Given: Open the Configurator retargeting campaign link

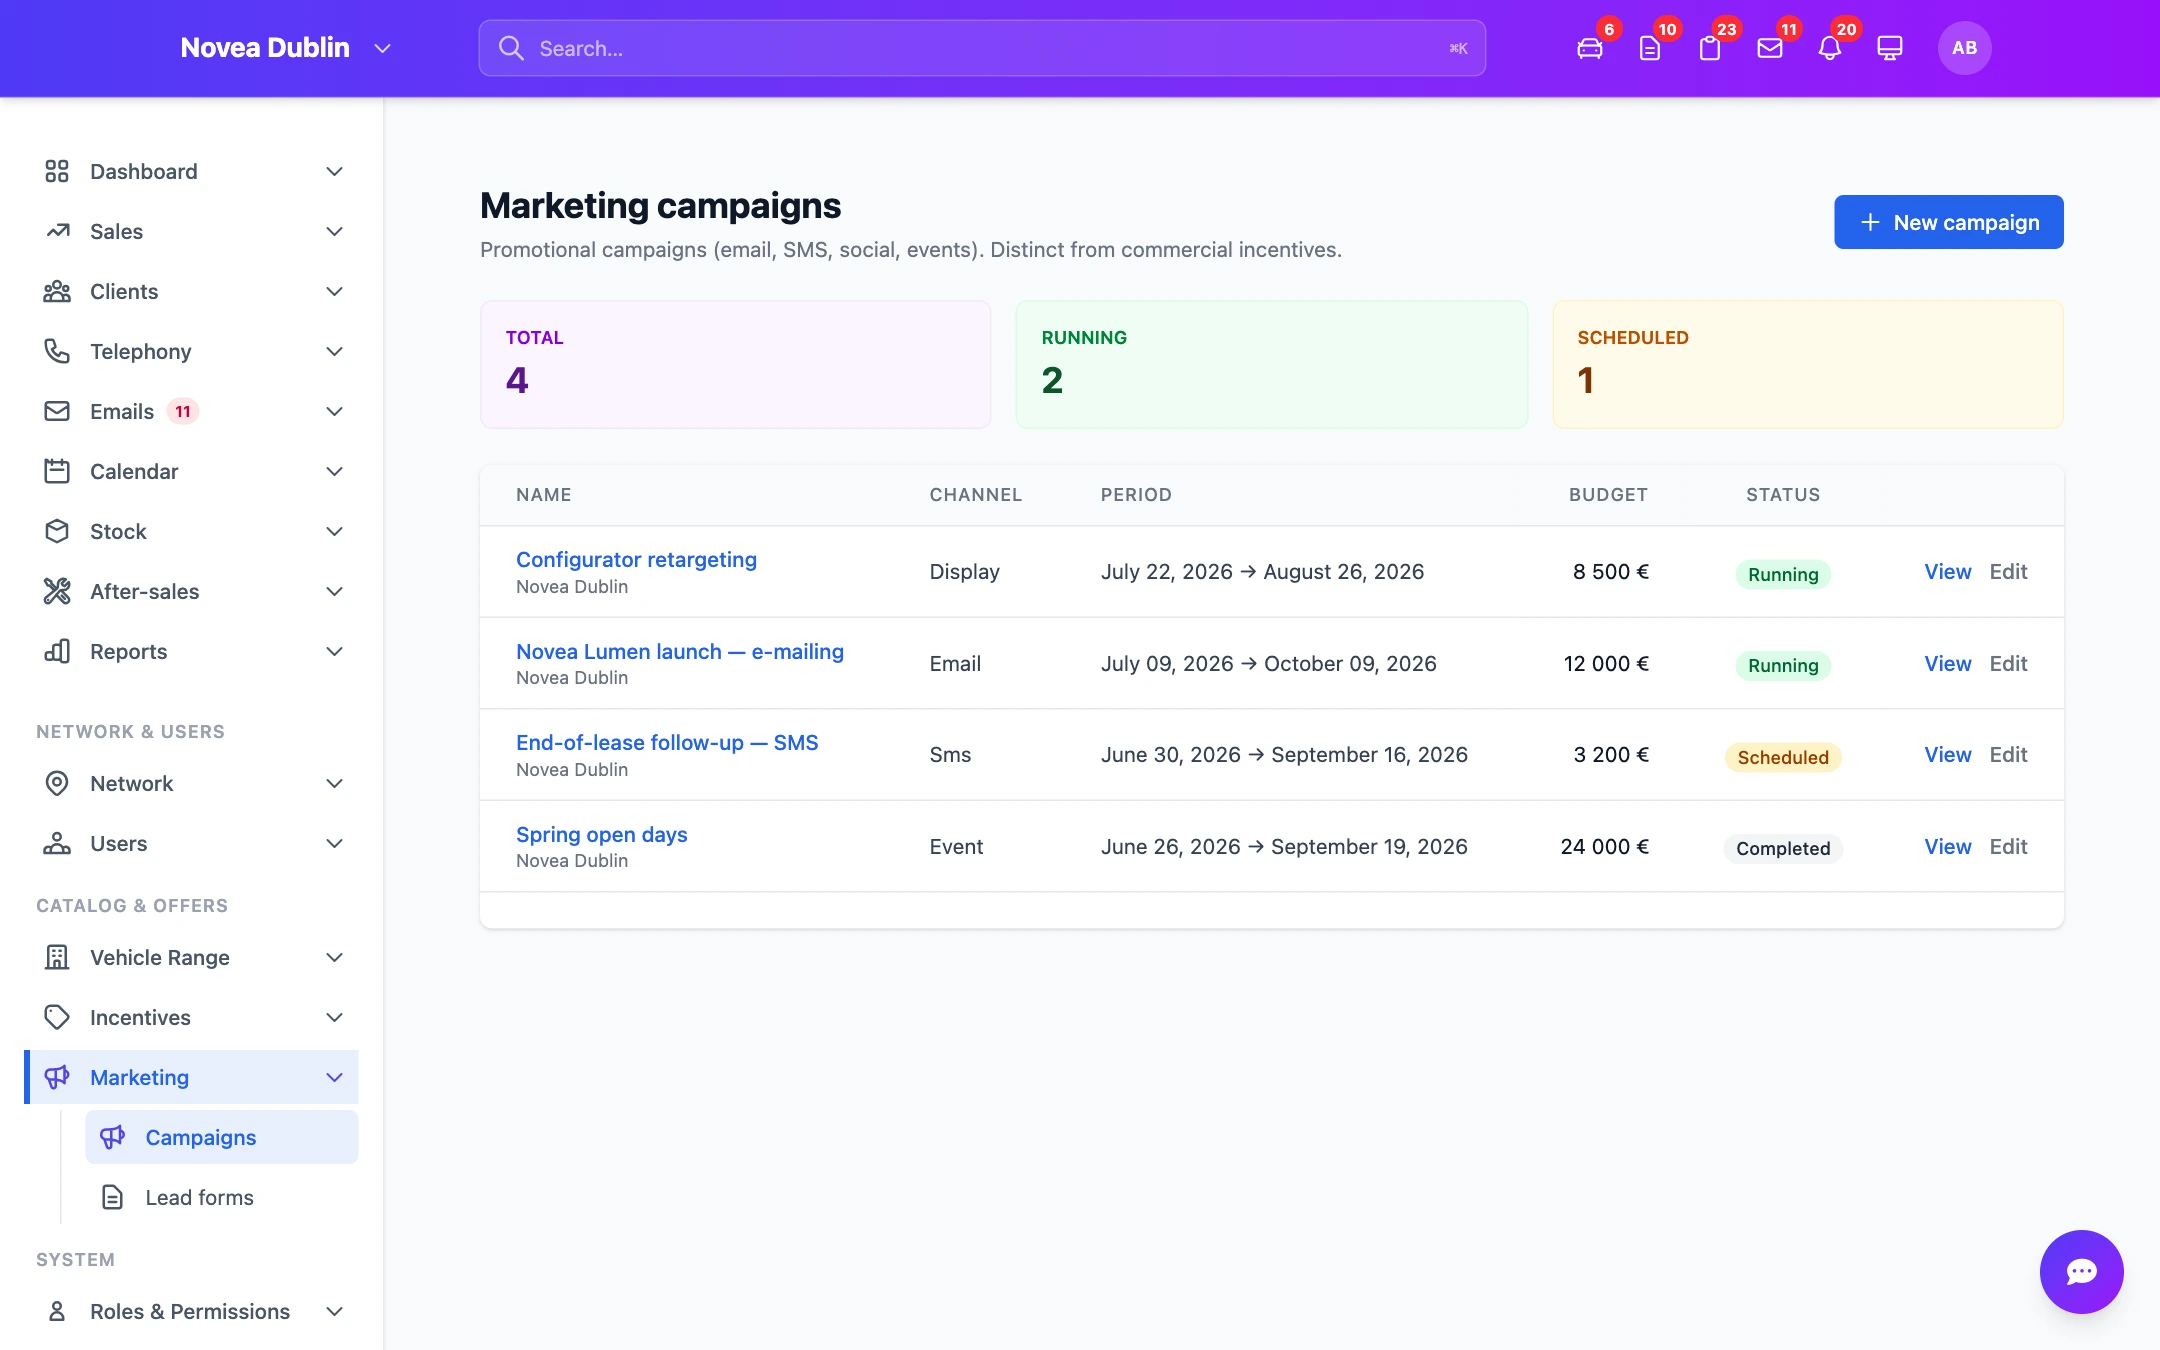Looking at the screenshot, I should click(x=636, y=559).
